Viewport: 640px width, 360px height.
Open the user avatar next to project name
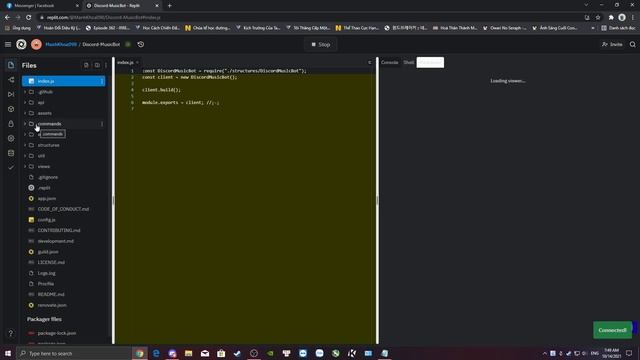[36, 44]
